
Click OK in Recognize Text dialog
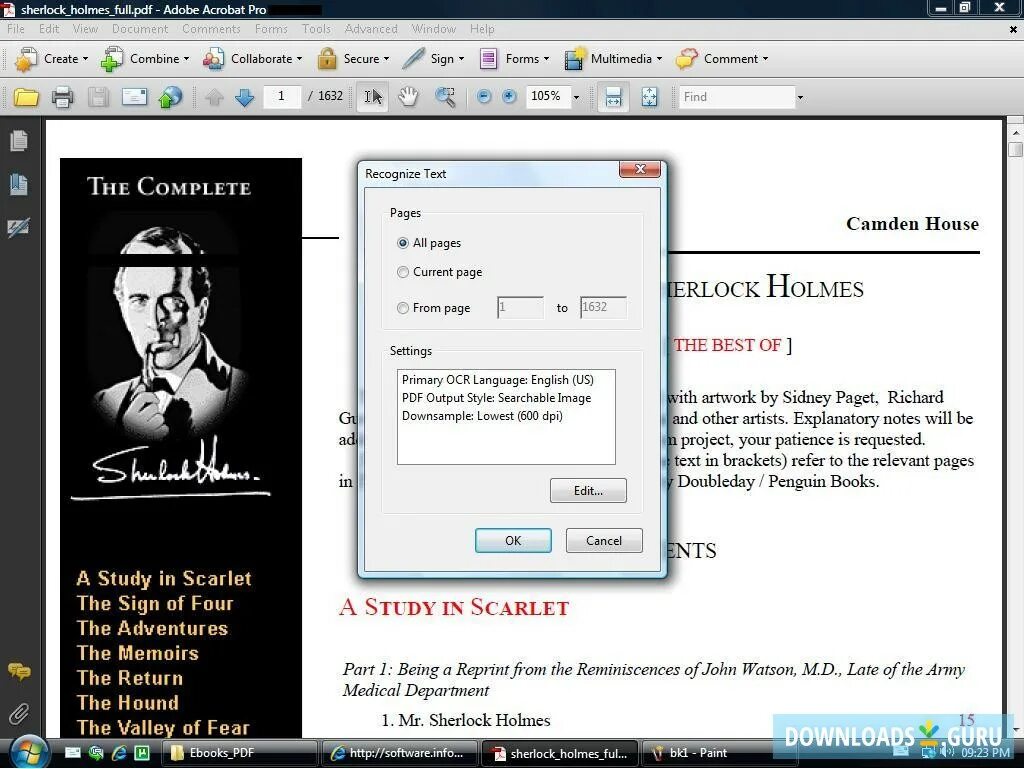[513, 541]
